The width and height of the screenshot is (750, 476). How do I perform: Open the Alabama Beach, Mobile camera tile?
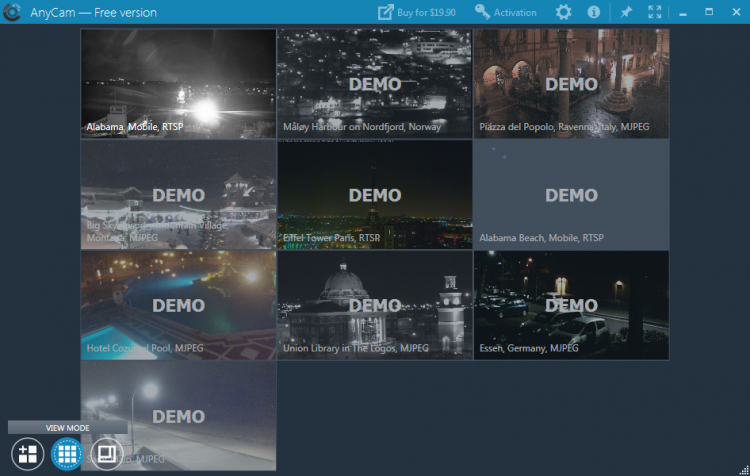572,195
